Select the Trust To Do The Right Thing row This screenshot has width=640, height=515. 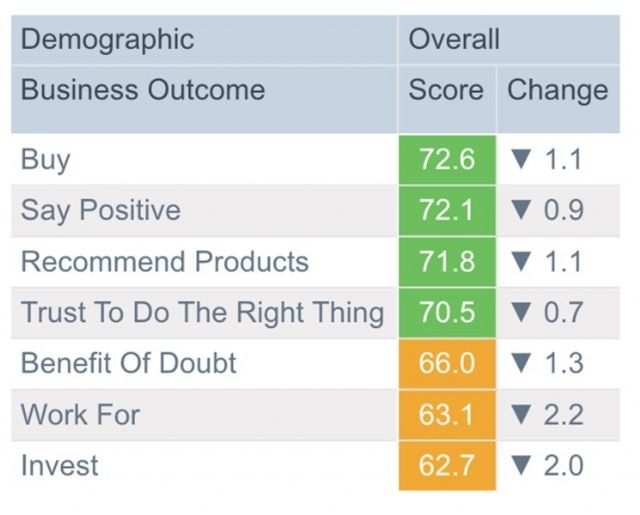click(202, 313)
